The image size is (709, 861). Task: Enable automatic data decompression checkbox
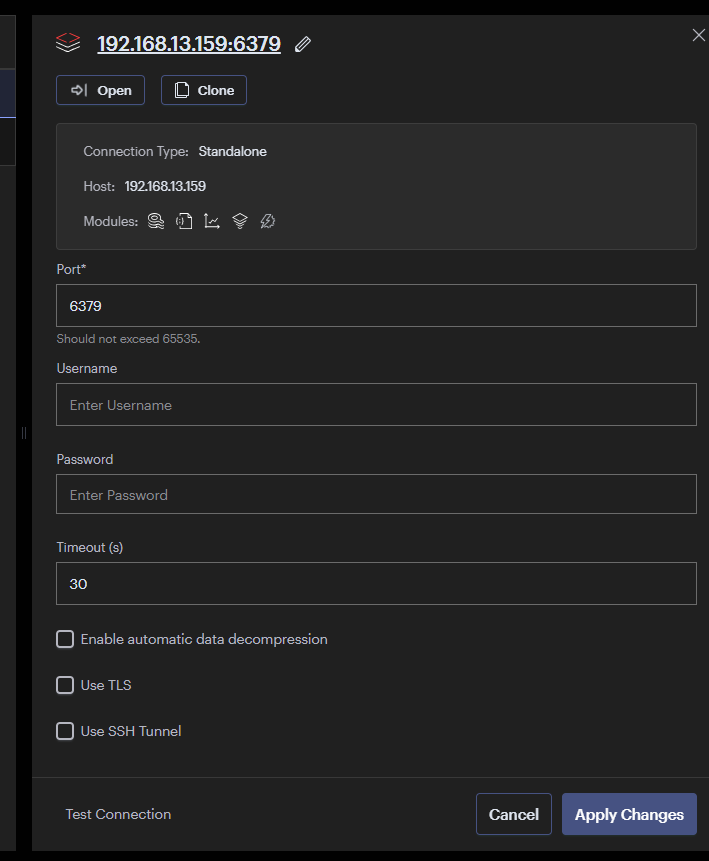[65, 639]
